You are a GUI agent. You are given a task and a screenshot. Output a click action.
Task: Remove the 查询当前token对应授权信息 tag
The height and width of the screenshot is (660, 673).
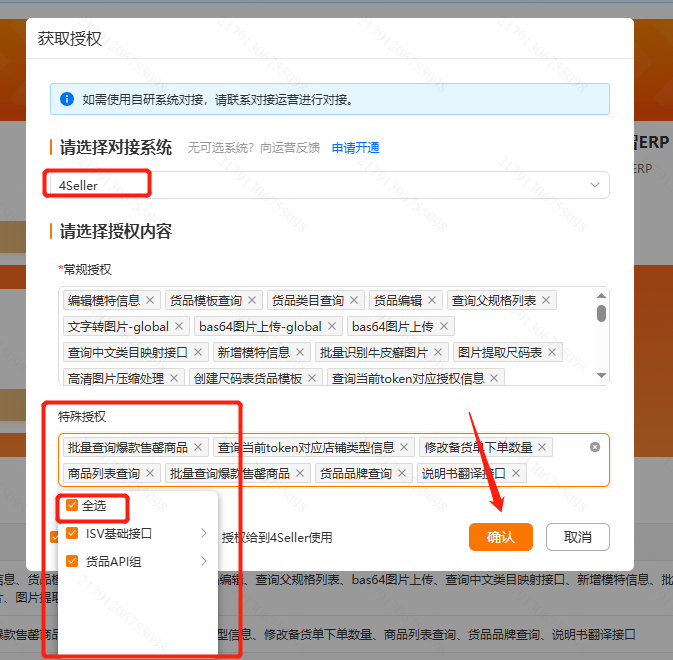click(494, 378)
